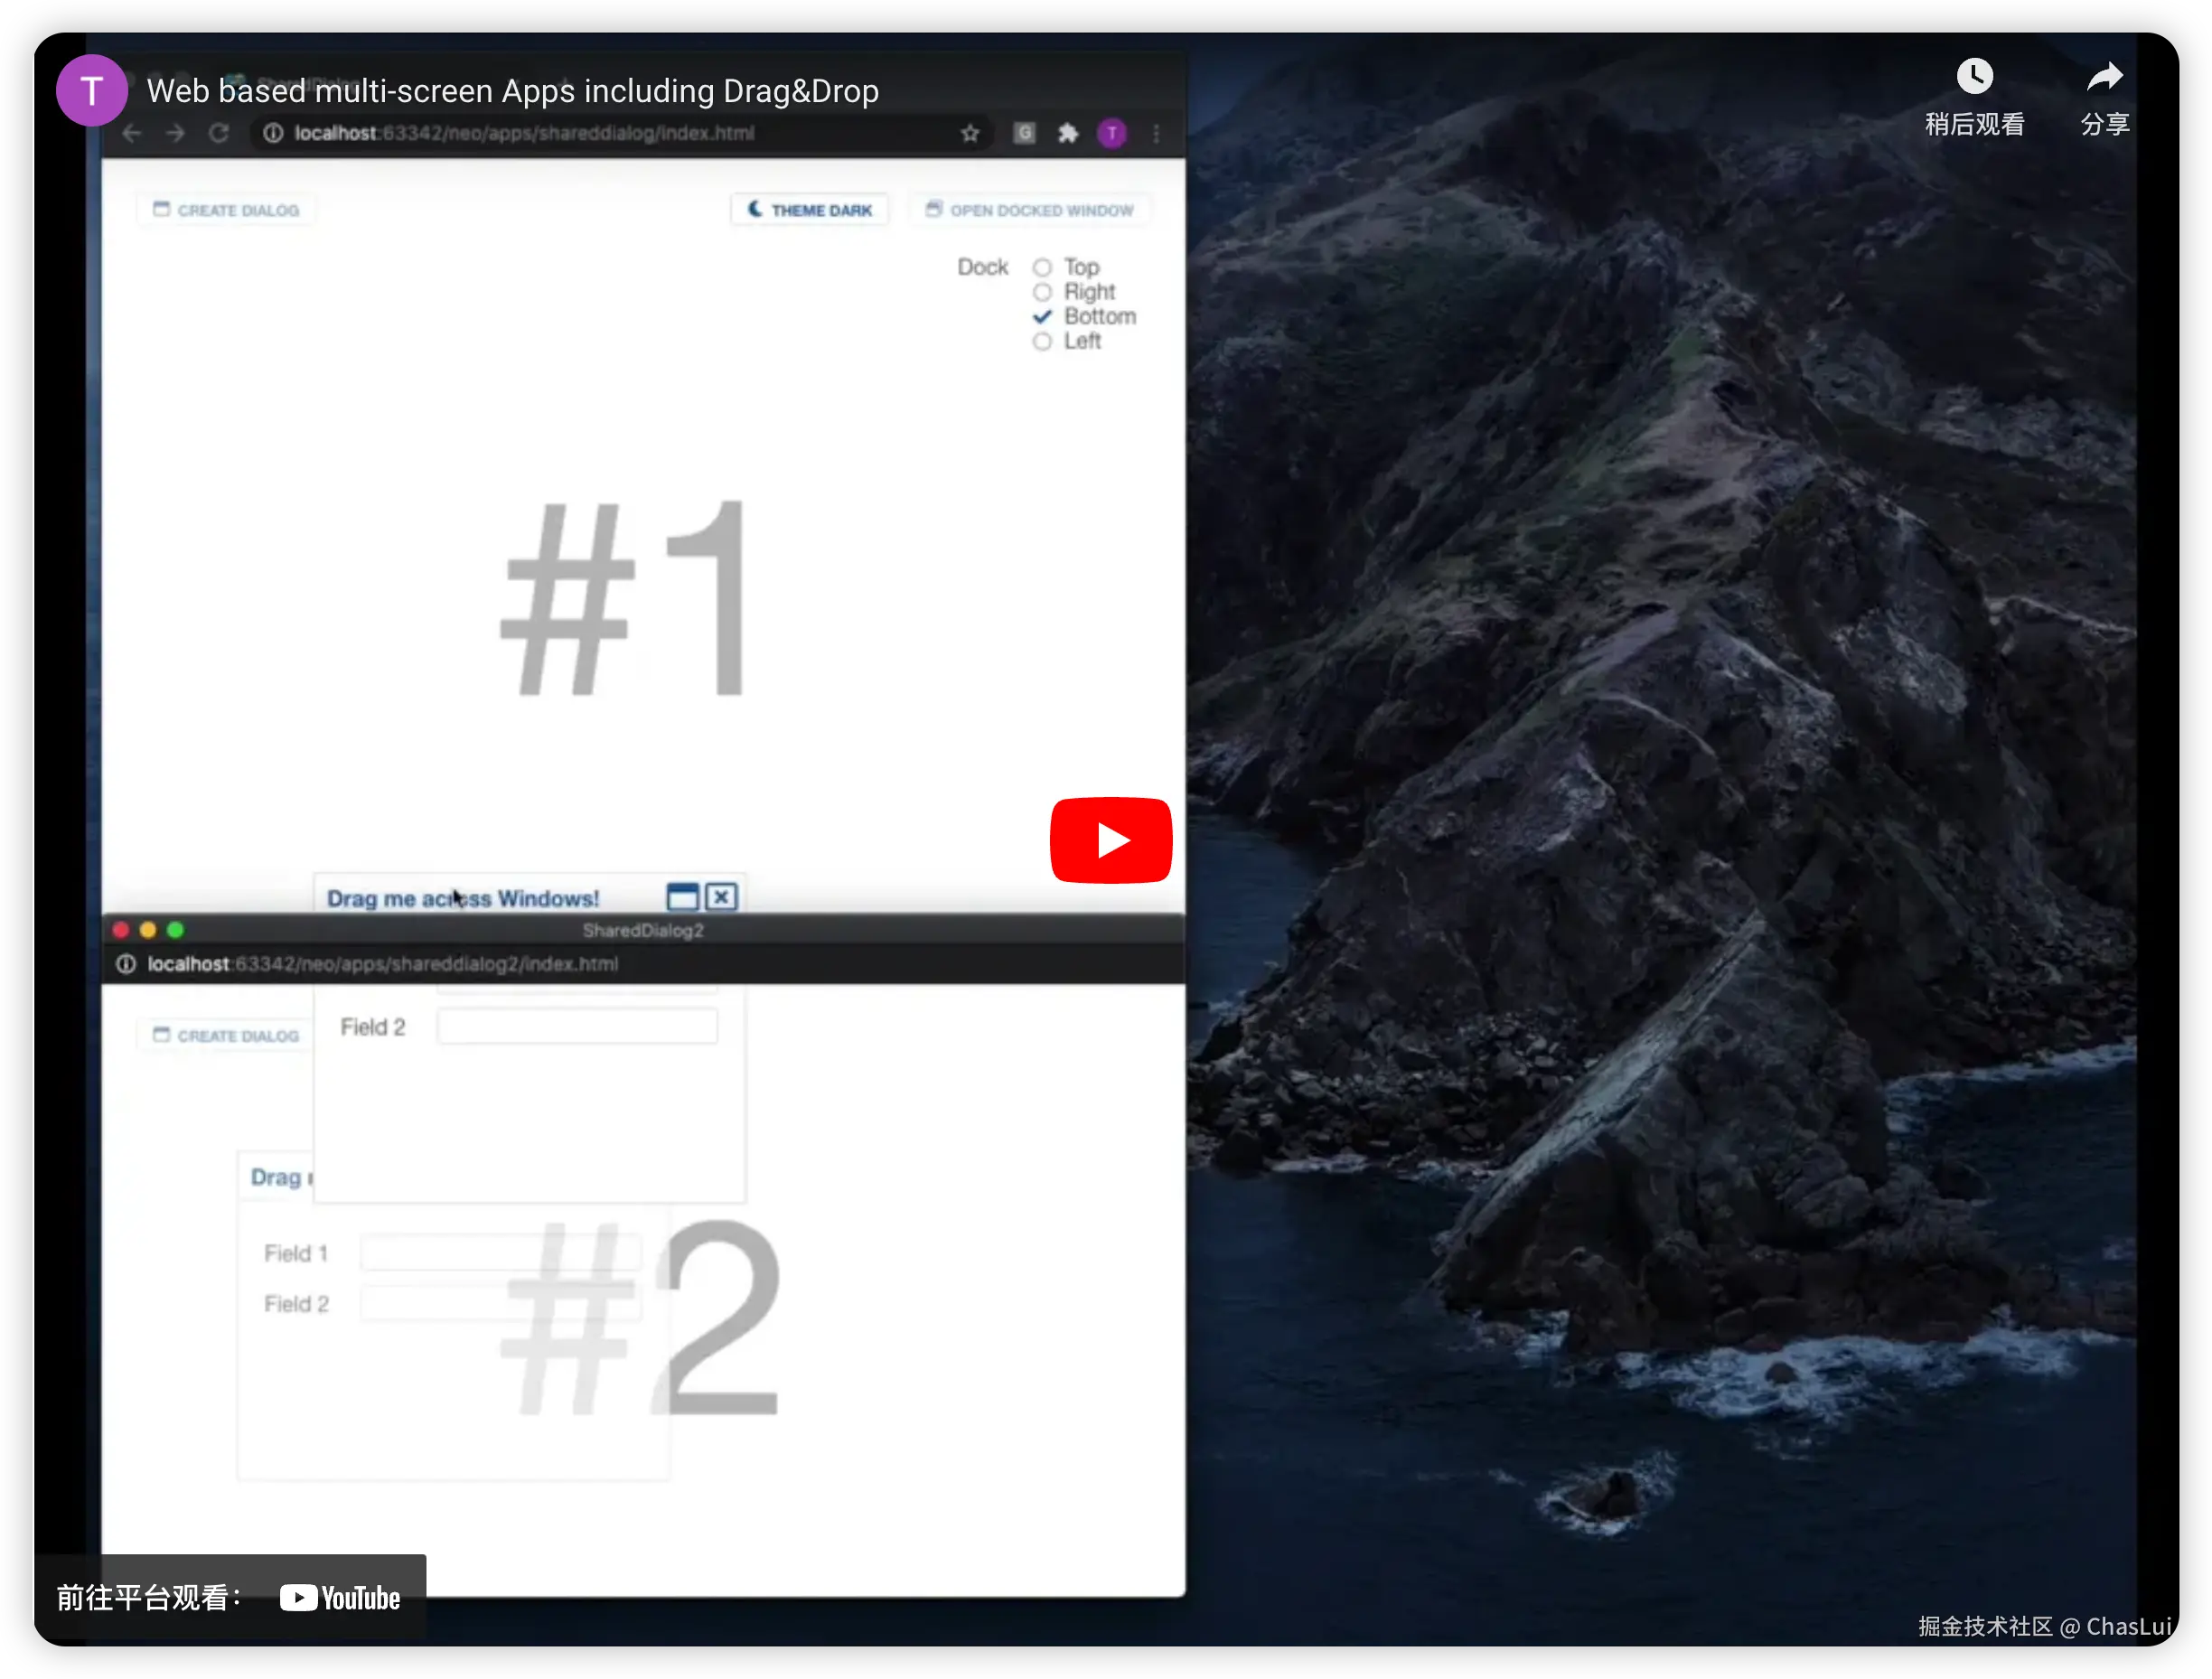Image resolution: width=2212 pixels, height=1679 pixels.
Task: Select the Top dock radio option
Action: click(x=1042, y=267)
